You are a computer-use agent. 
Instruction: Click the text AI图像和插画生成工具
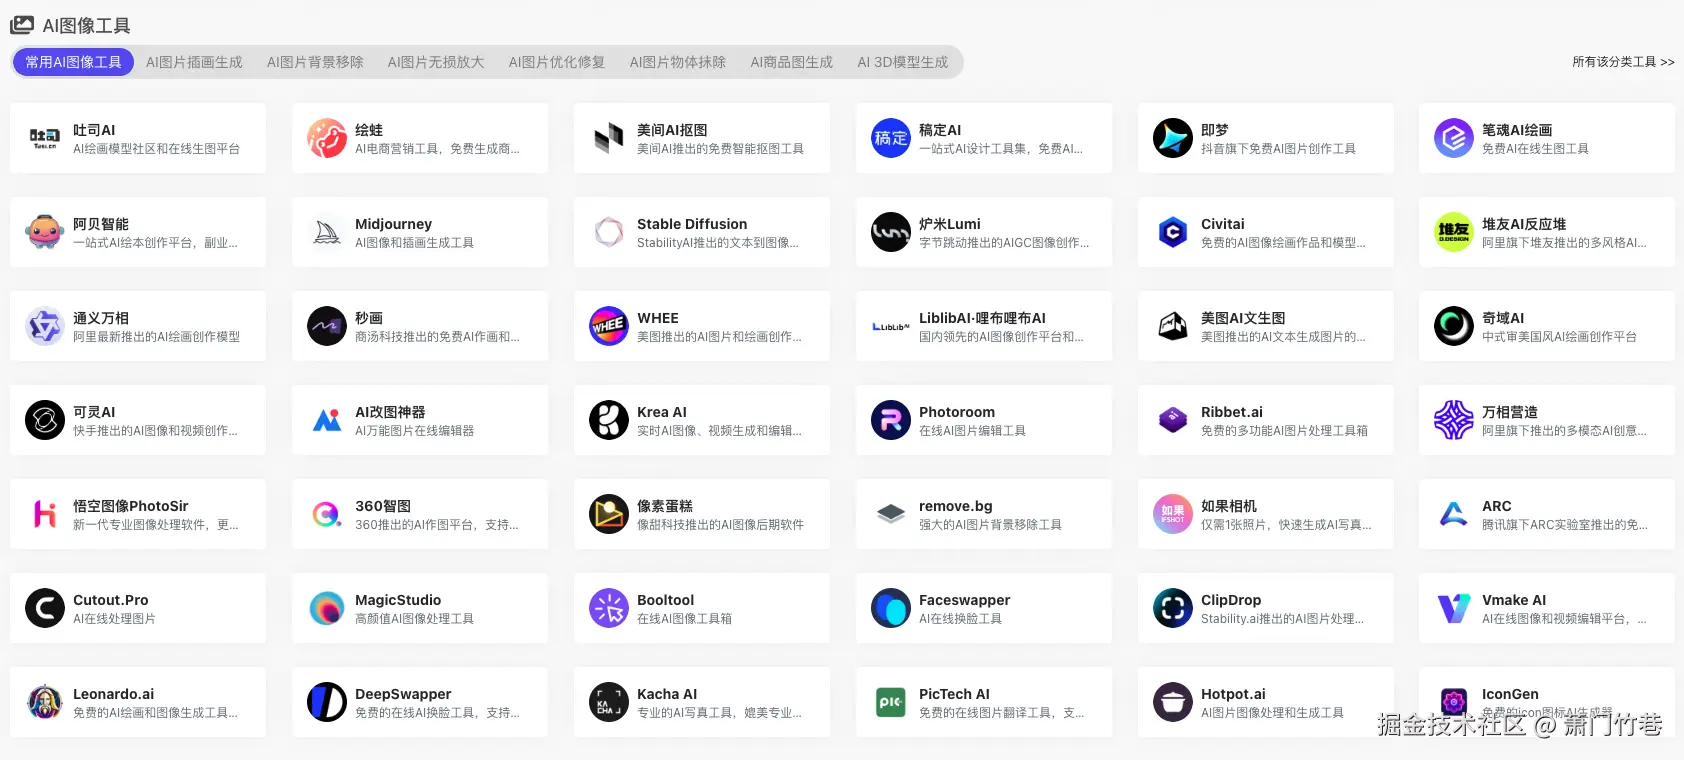[415, 243]
